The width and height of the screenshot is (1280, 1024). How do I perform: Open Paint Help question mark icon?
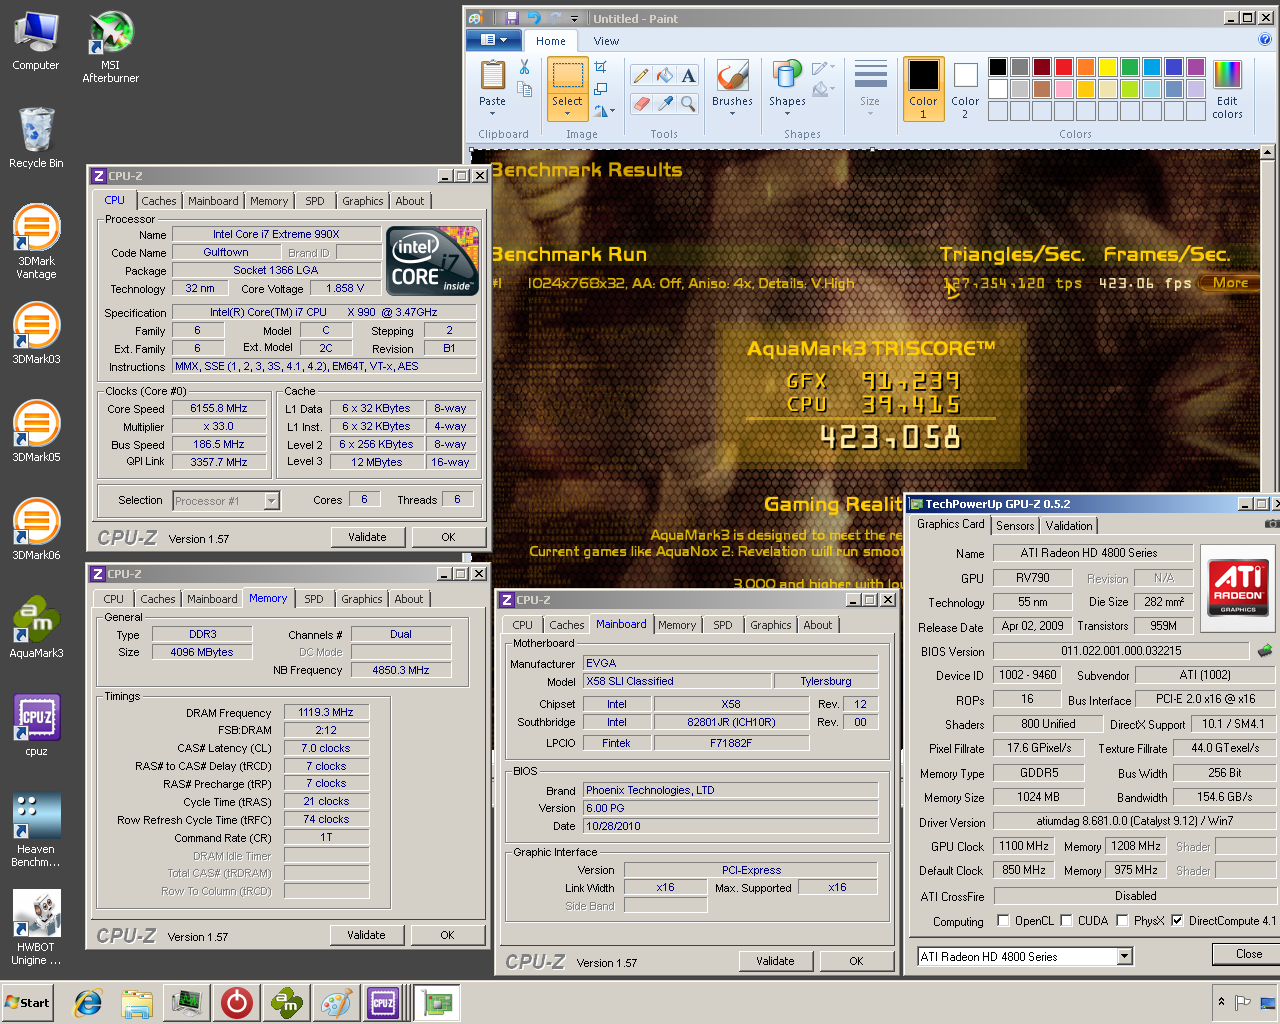click(1265, 40)
